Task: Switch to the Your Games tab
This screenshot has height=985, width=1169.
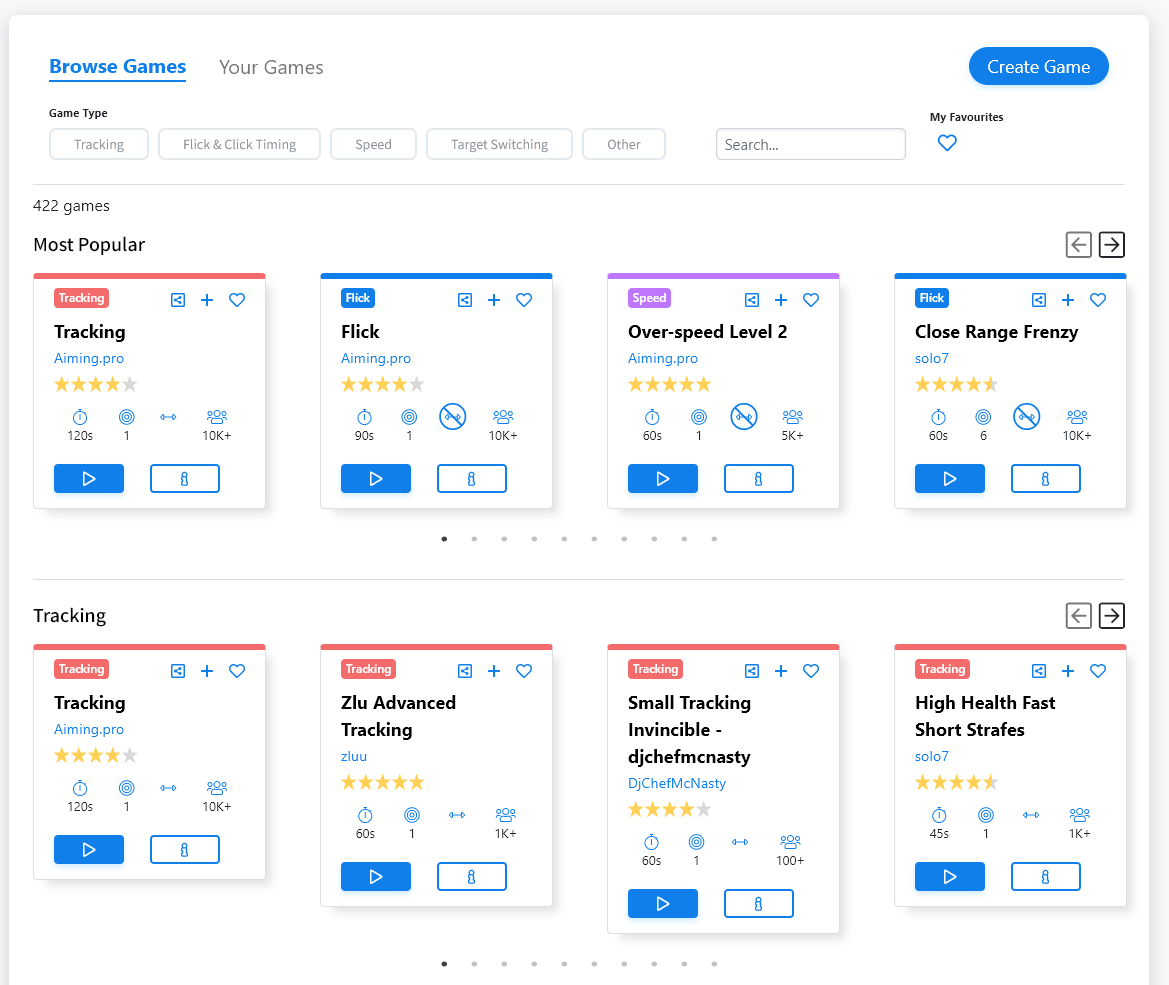Action: (x=270, y=67)
